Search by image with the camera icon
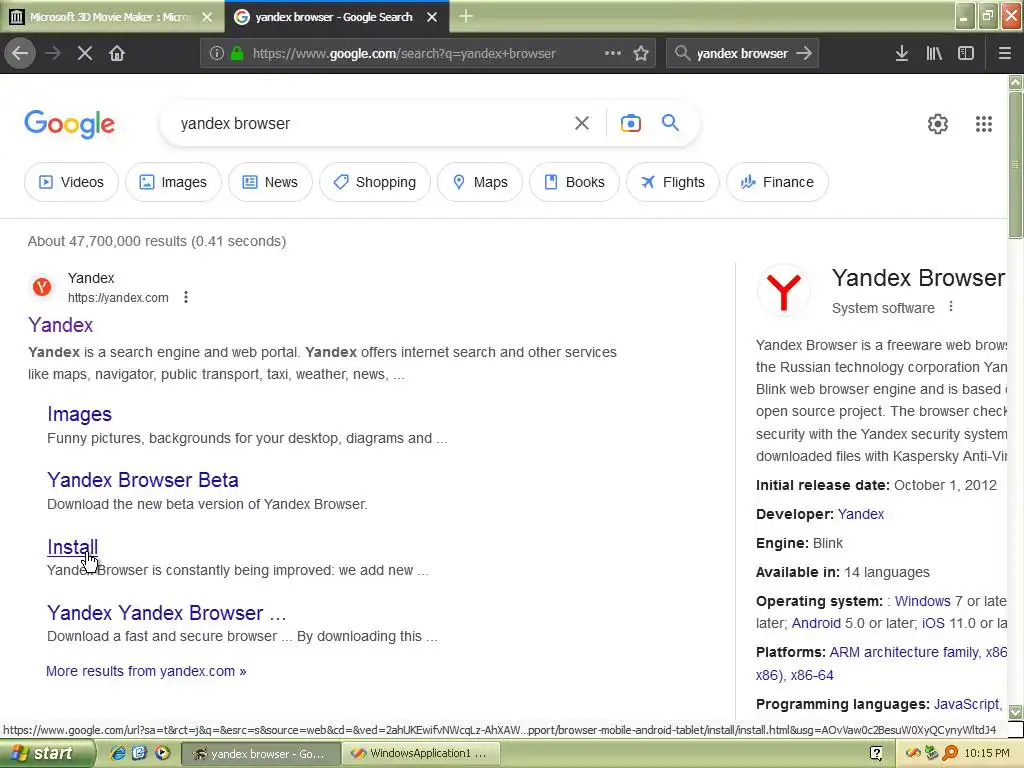Image resolution: width=1024 pixels, height=768 pixels. click(x=630, y=123)
